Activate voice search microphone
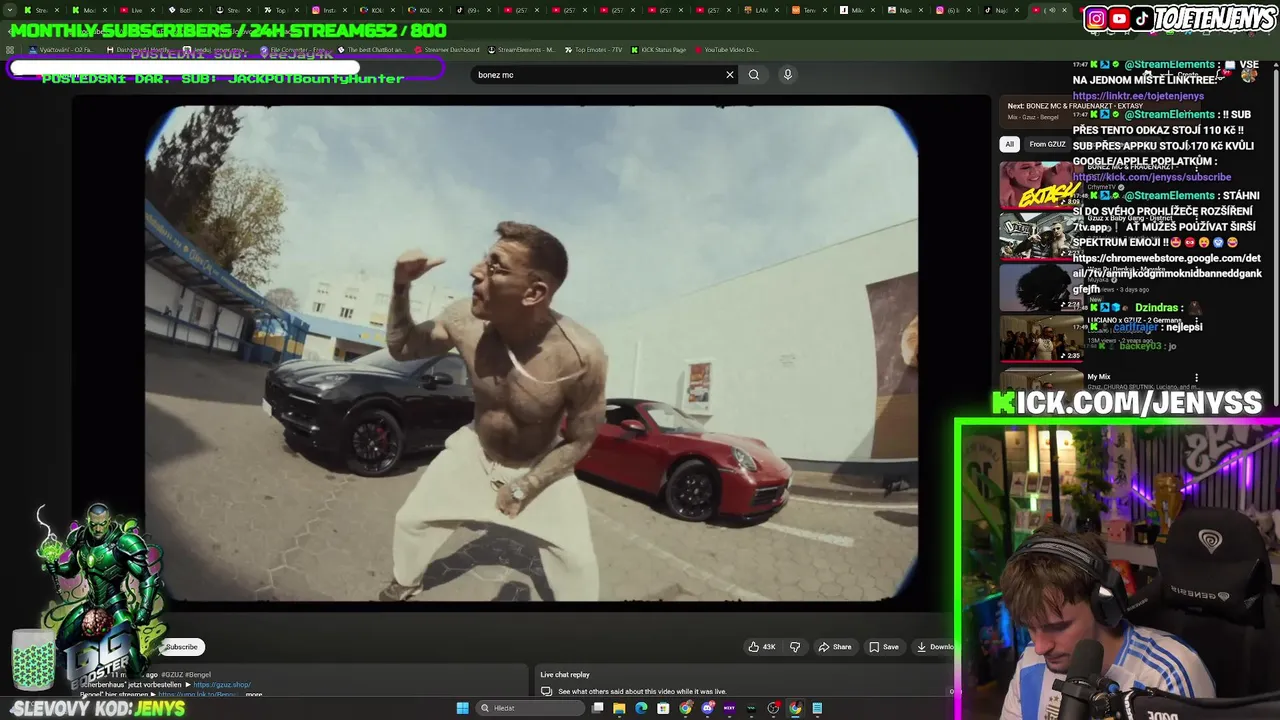 click(x=788, y=74)
